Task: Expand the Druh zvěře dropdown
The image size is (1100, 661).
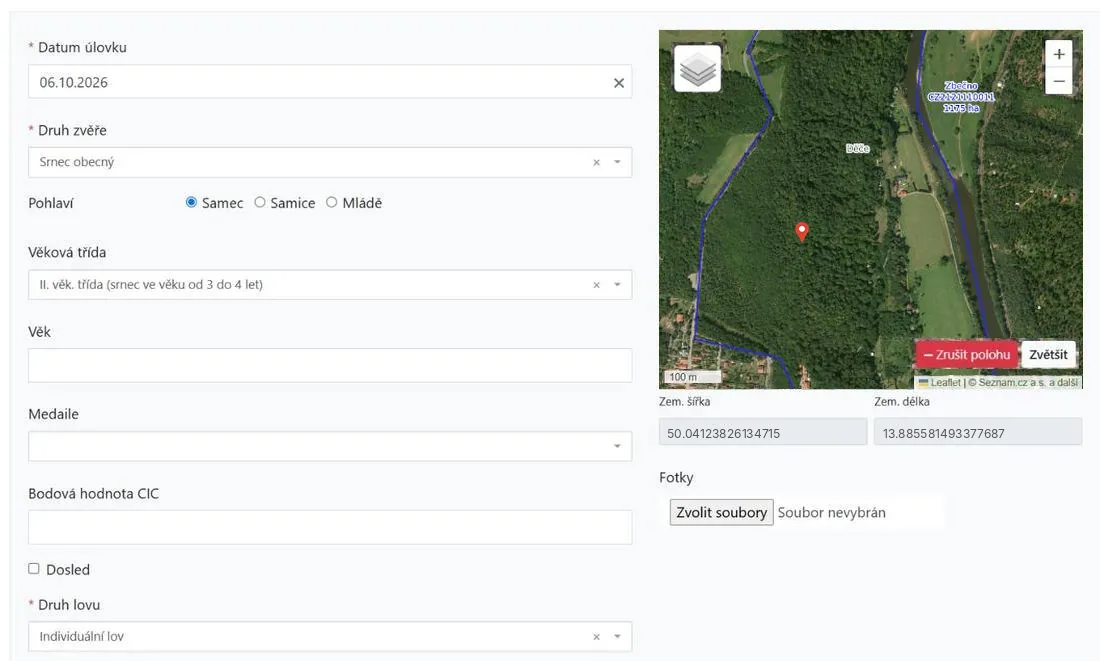Action: (x=617, y=162)
